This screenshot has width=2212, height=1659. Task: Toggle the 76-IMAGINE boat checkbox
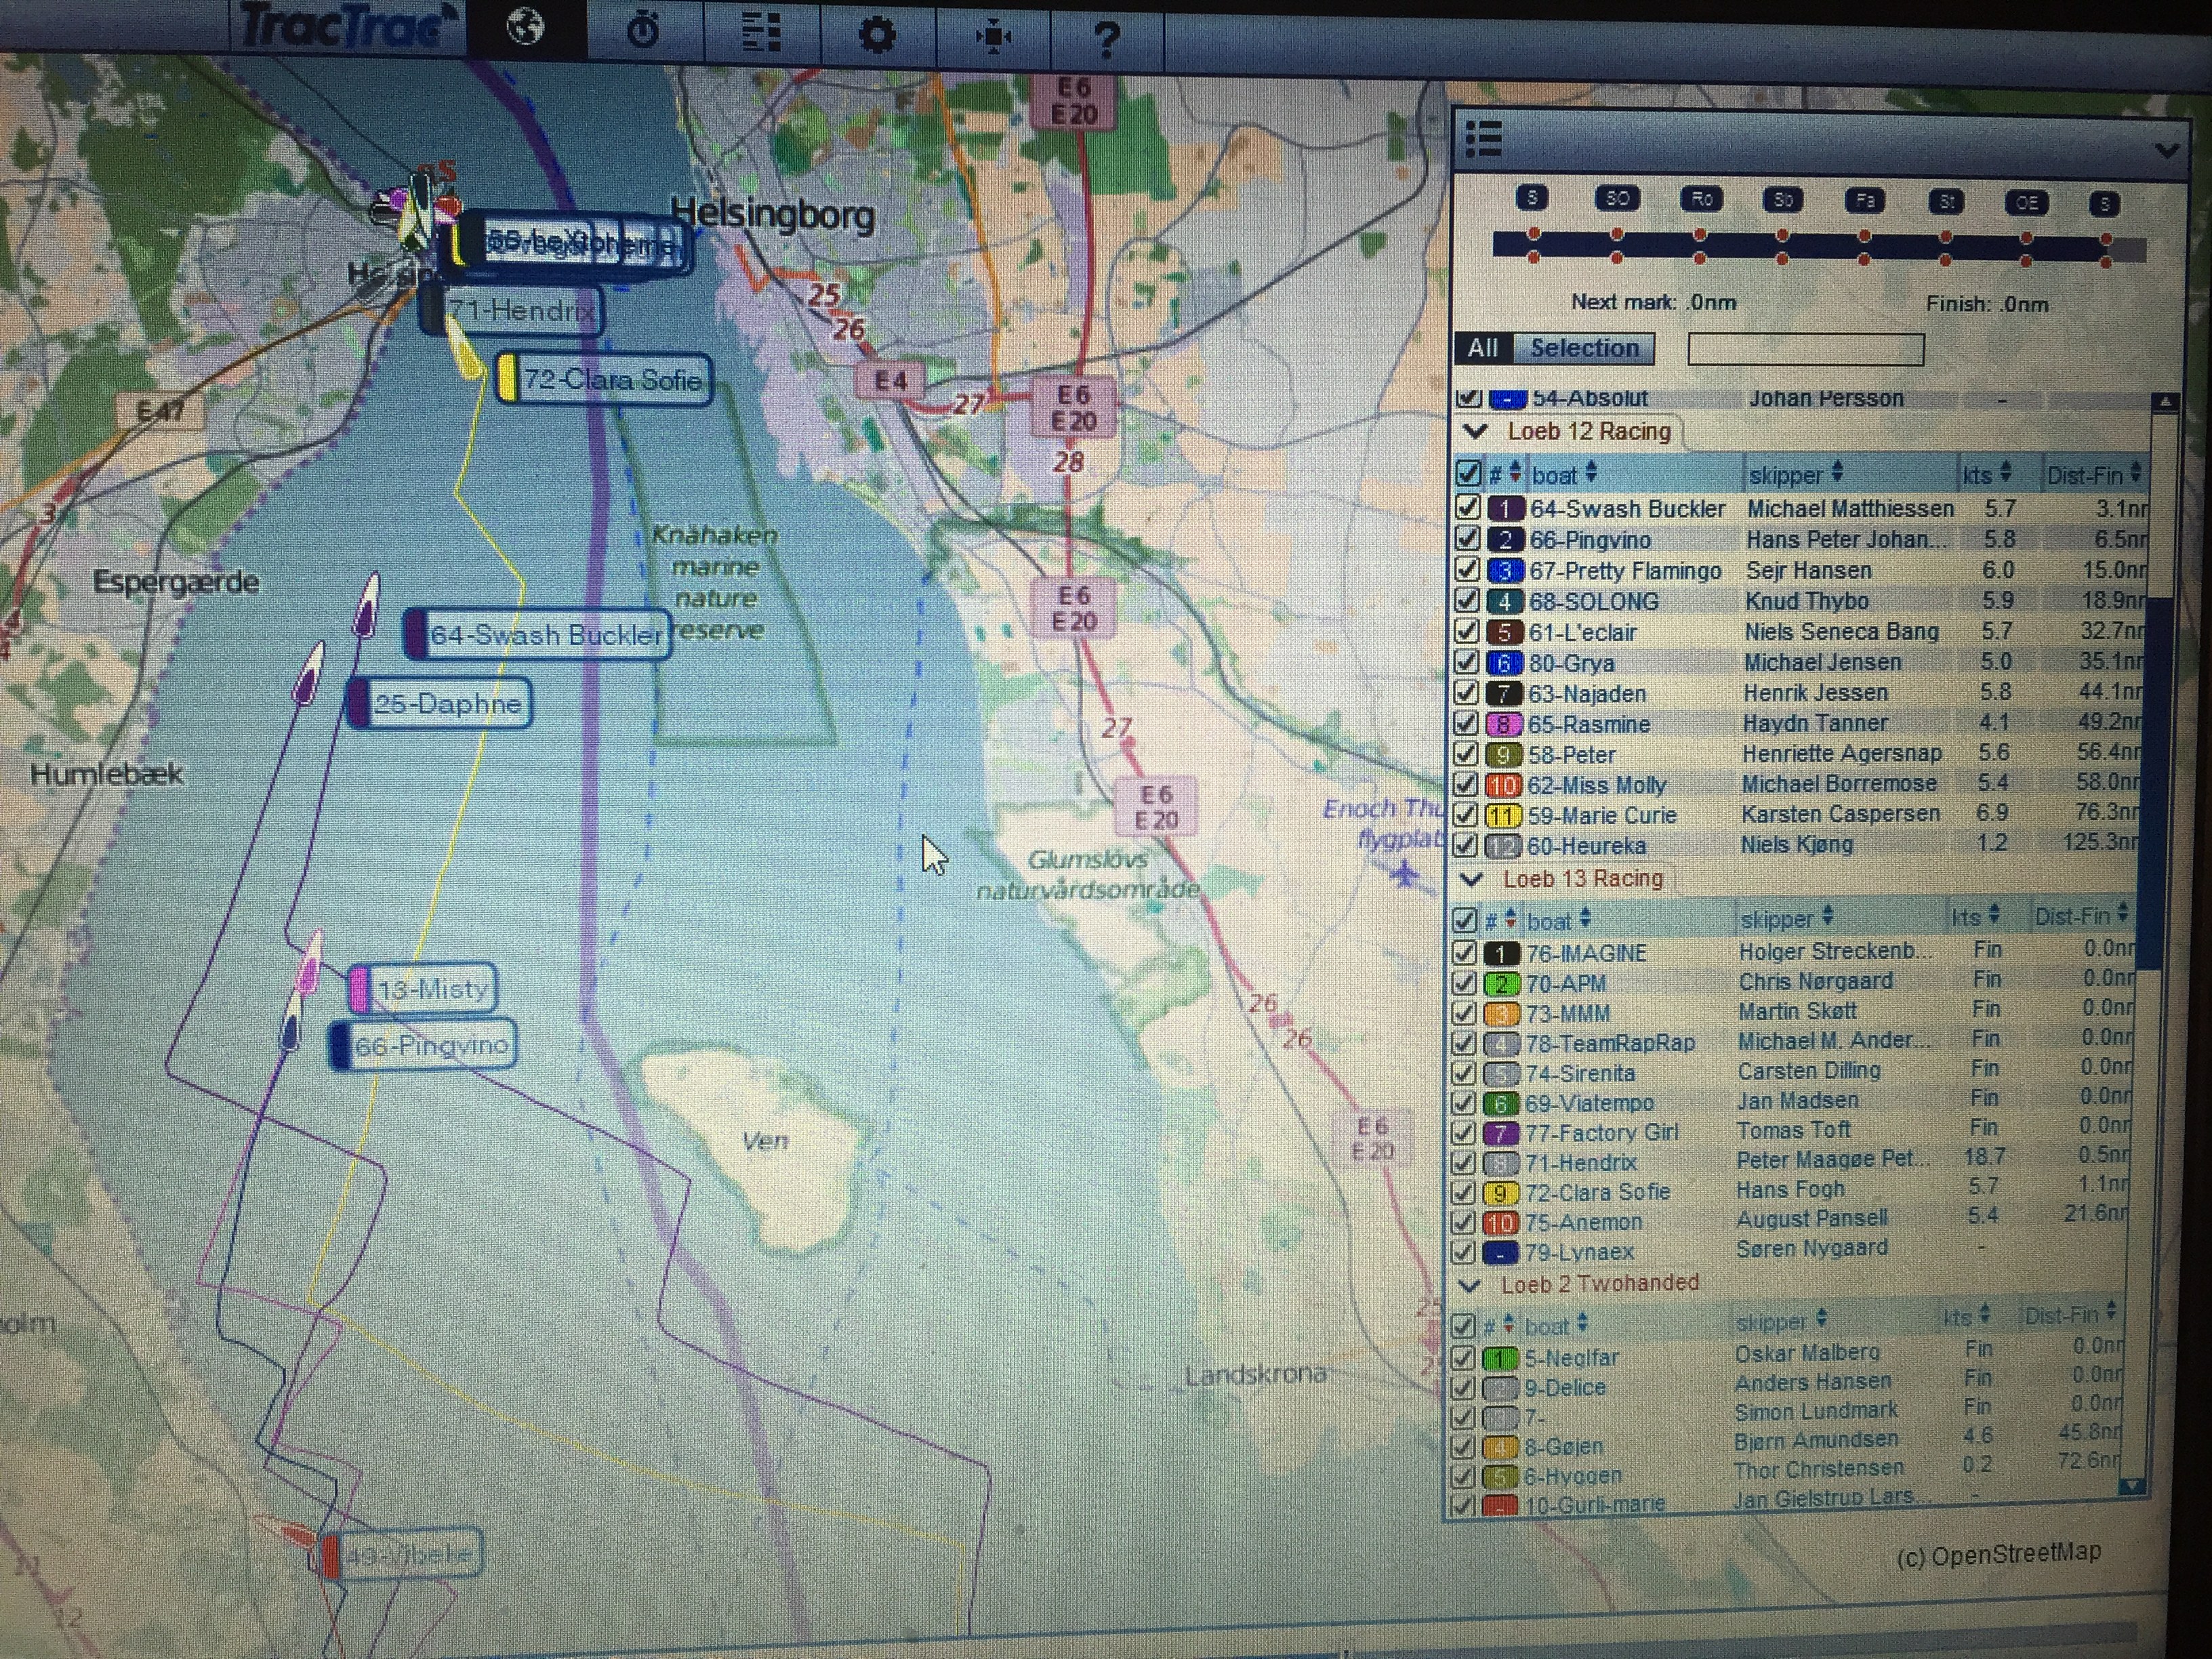[1463, 952]
